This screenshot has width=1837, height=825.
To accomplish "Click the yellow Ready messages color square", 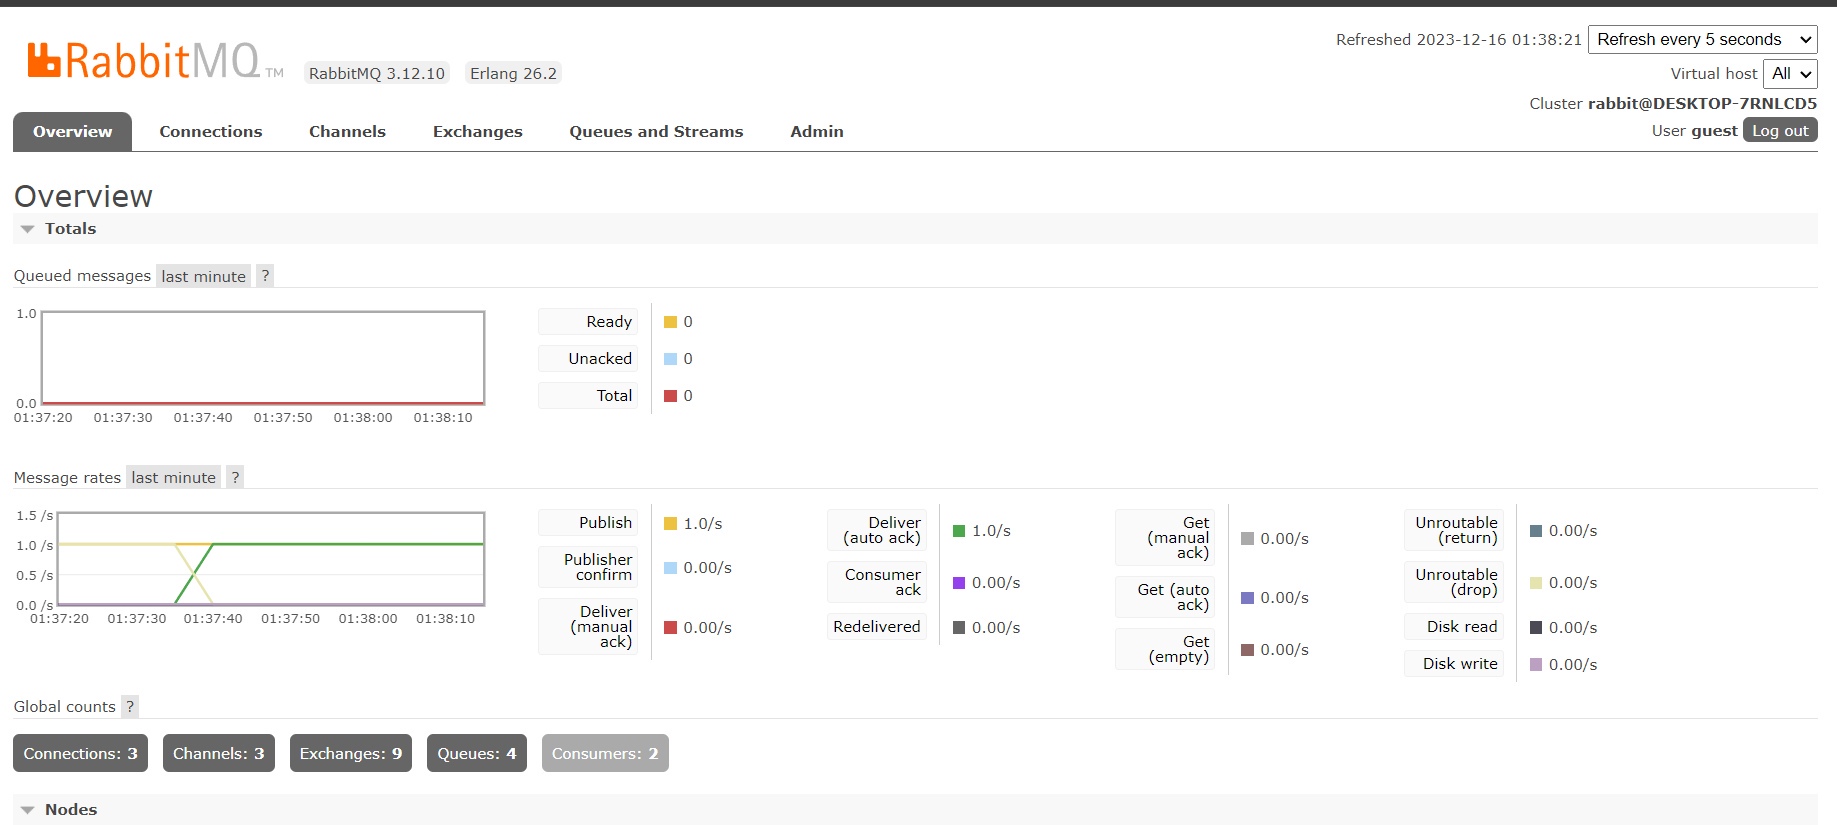I will (x=671, y=322).
